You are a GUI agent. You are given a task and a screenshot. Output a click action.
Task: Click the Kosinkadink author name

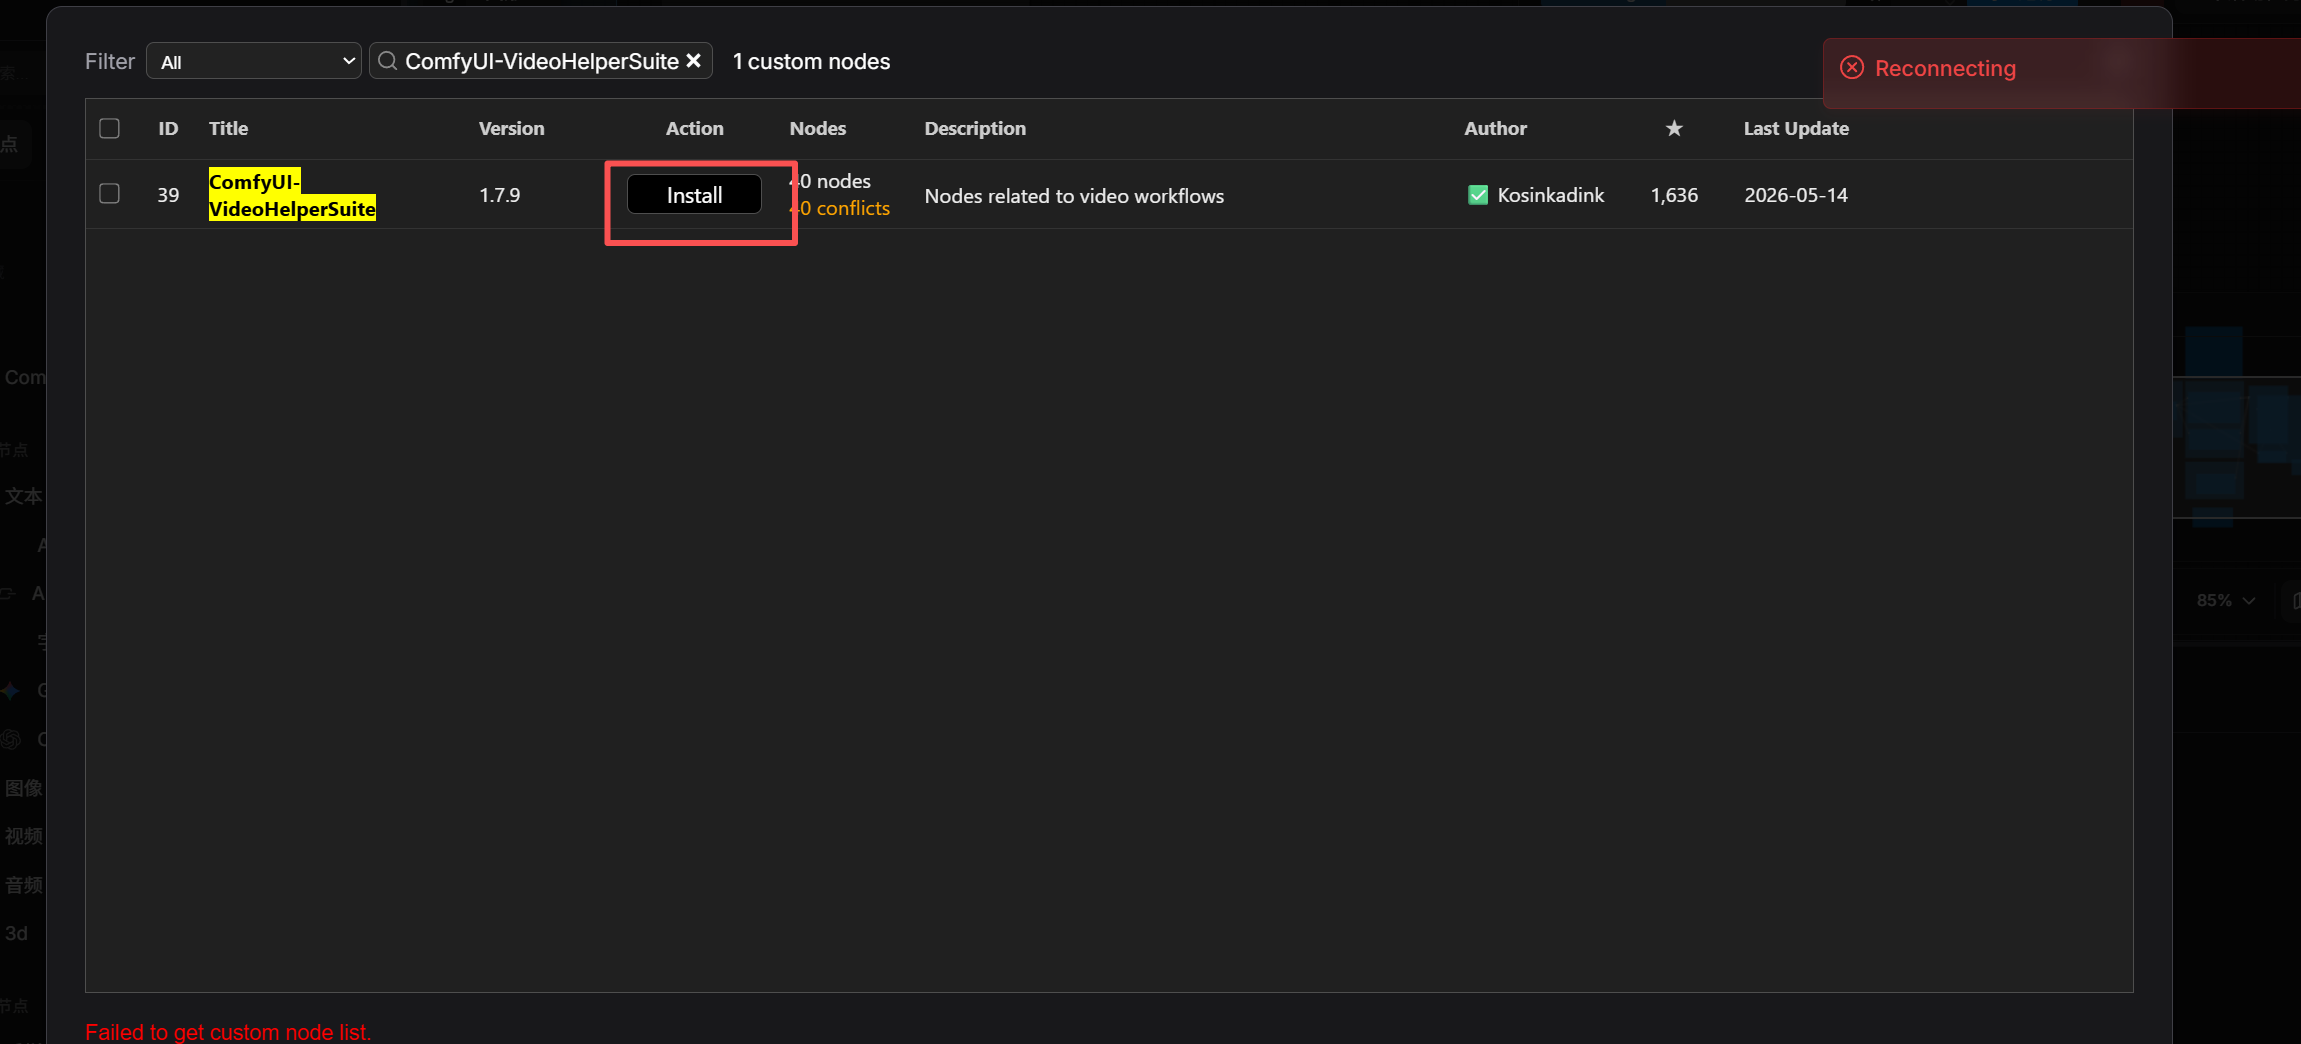pos(1551,195)
